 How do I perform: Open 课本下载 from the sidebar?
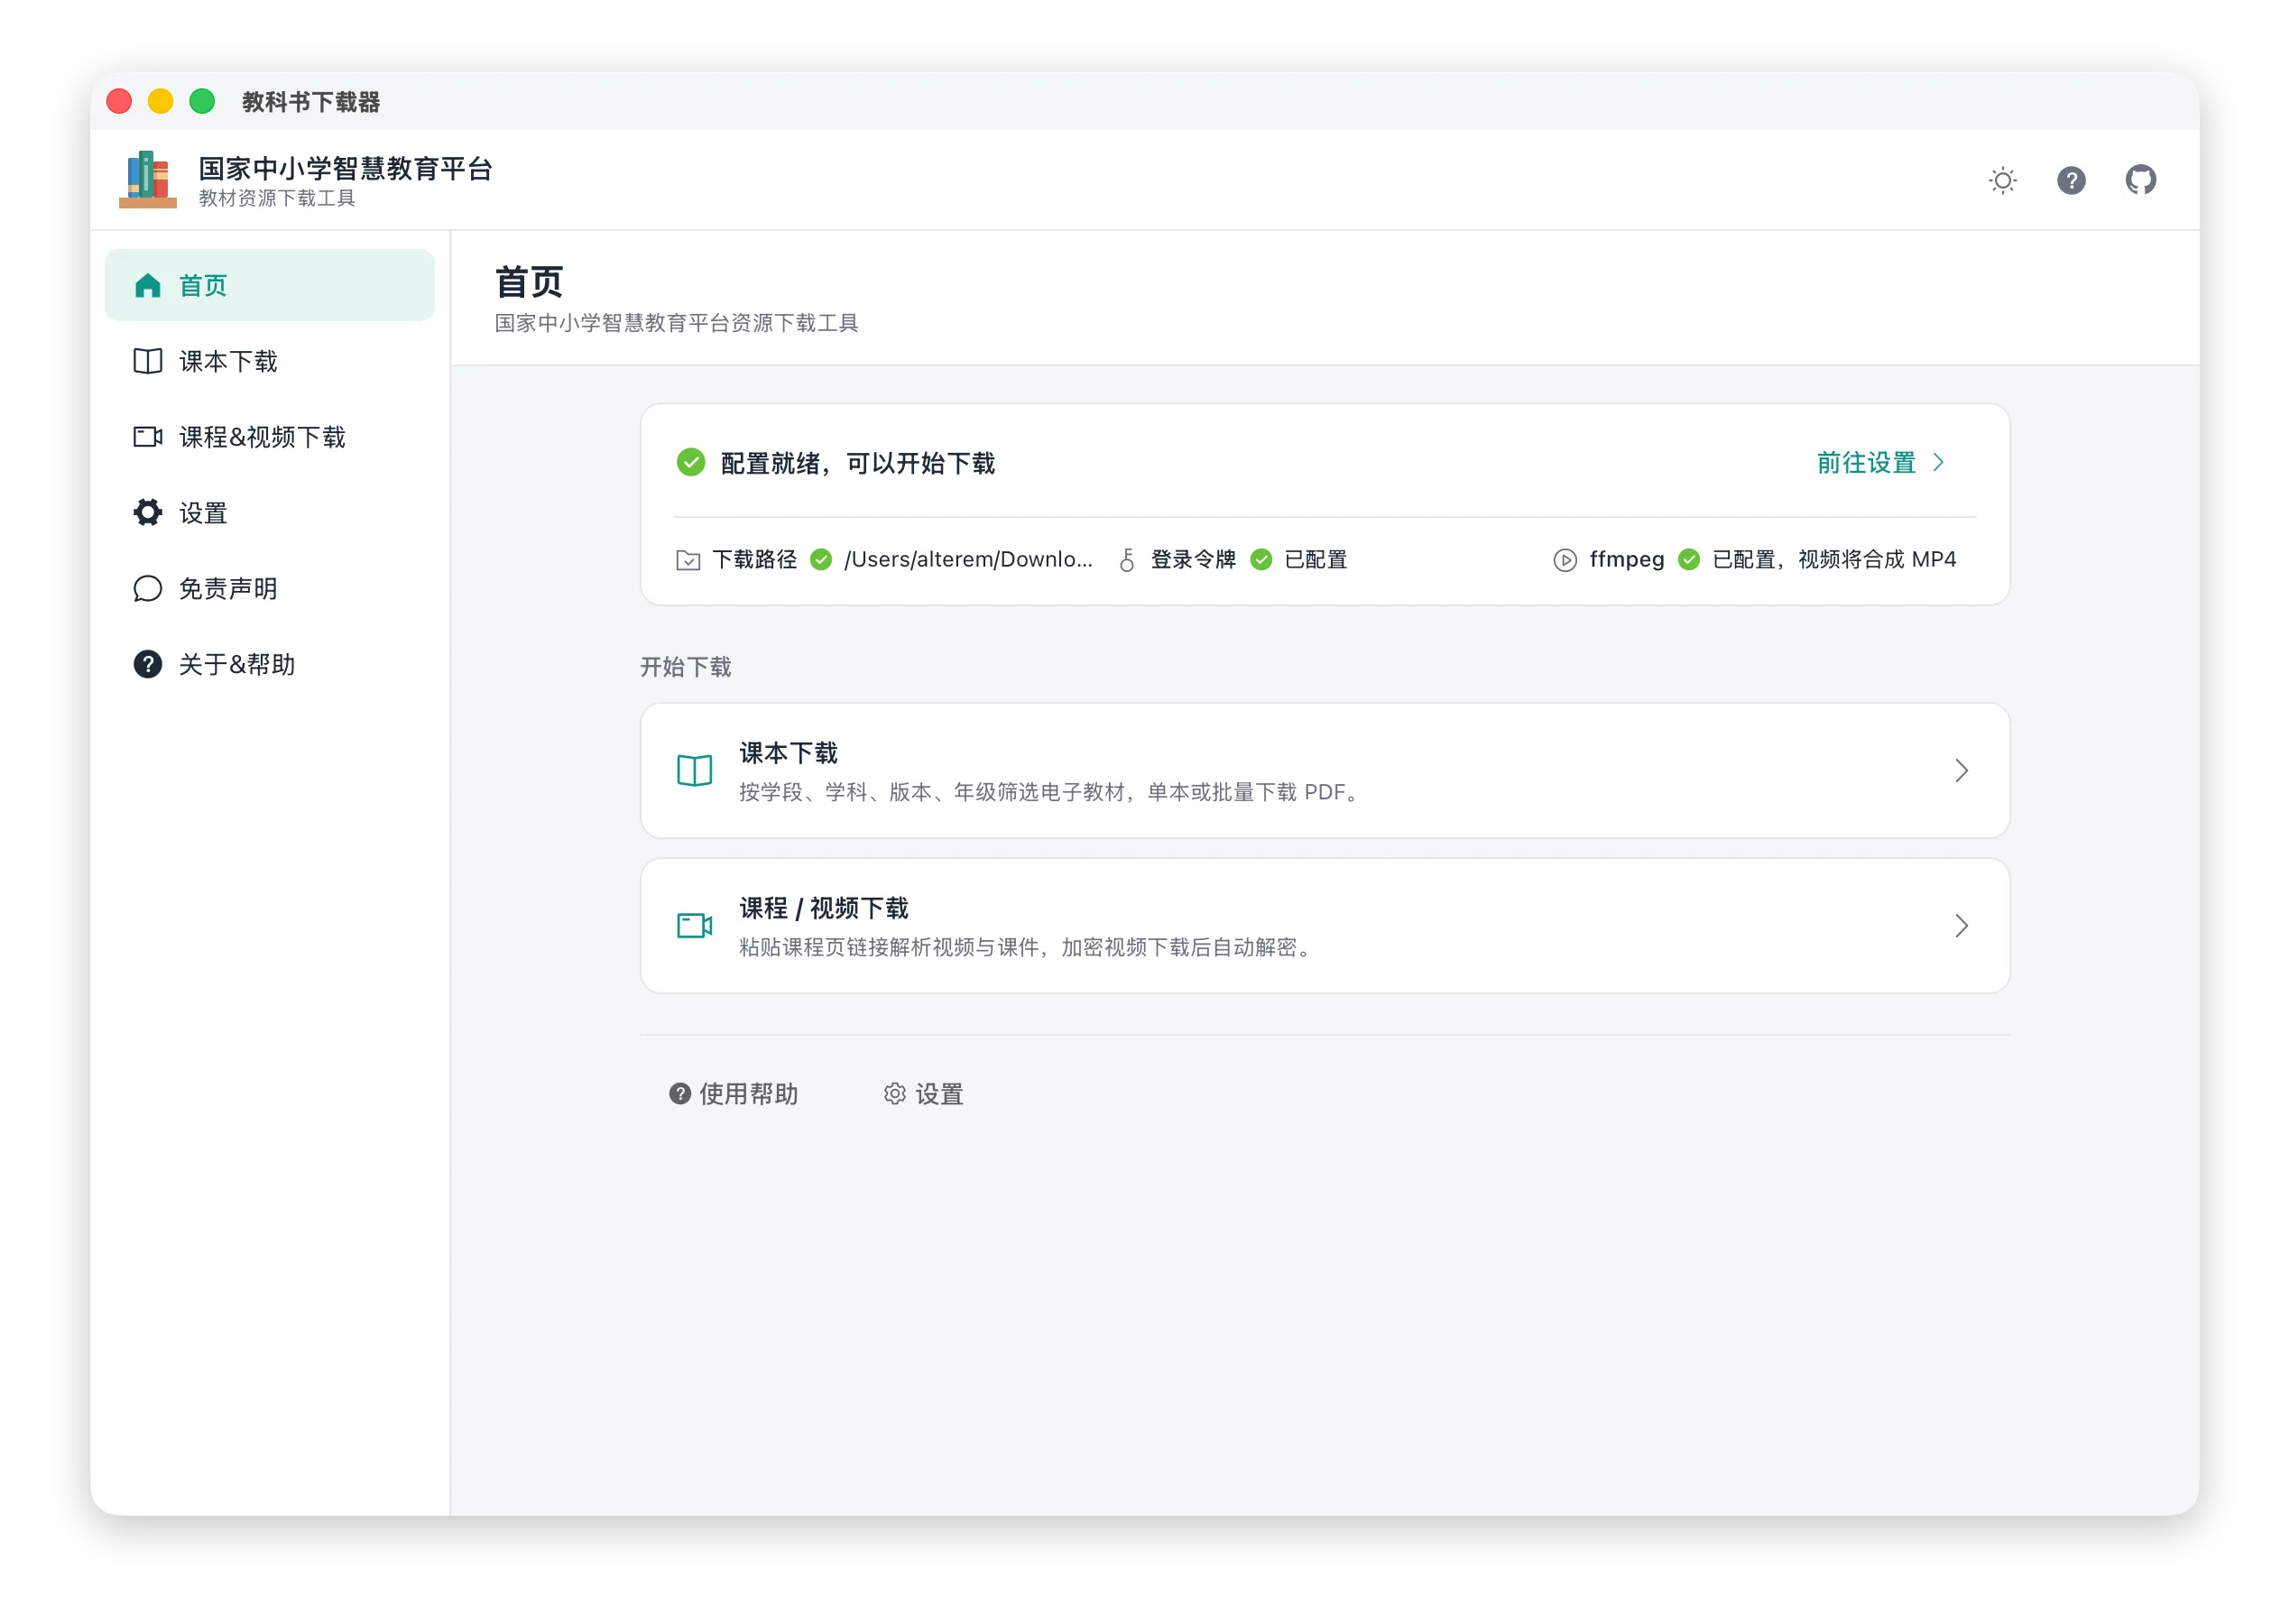[x=270, y=362]
